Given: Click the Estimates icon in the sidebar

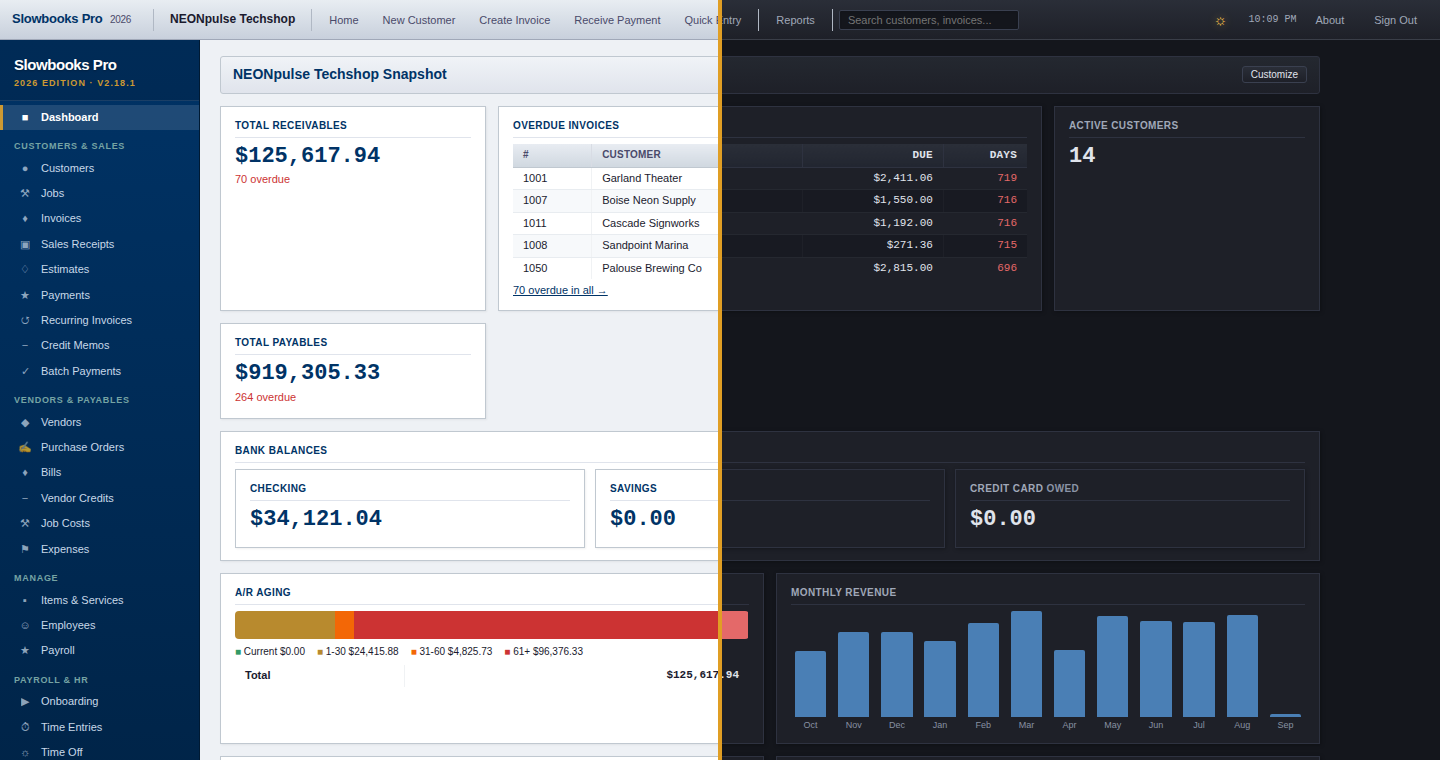Looking at the screenshot, I should [25, 269].
